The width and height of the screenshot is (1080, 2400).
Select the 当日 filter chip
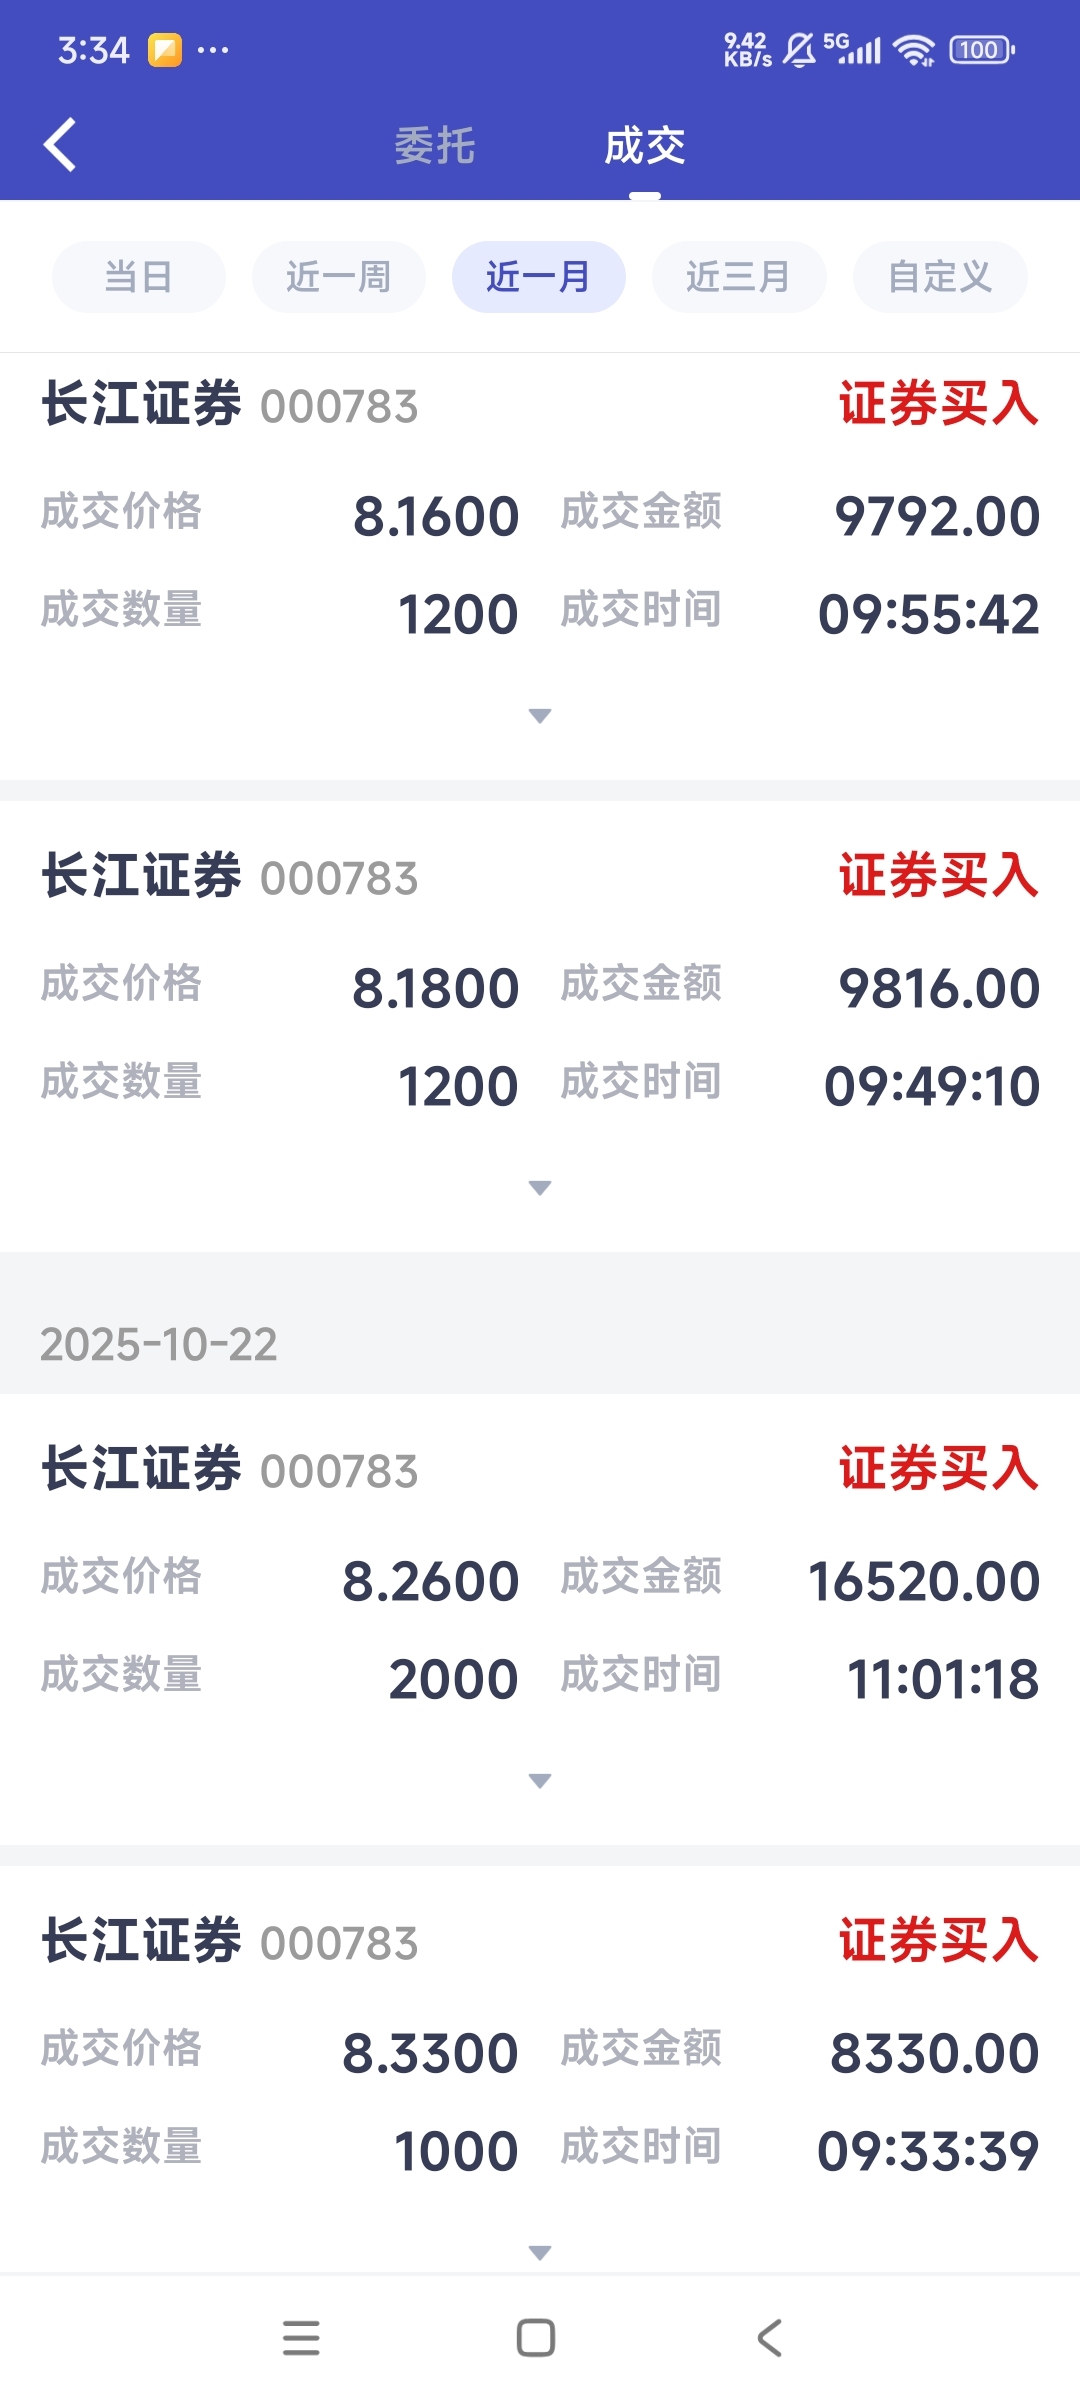click(x=138, y=277)
